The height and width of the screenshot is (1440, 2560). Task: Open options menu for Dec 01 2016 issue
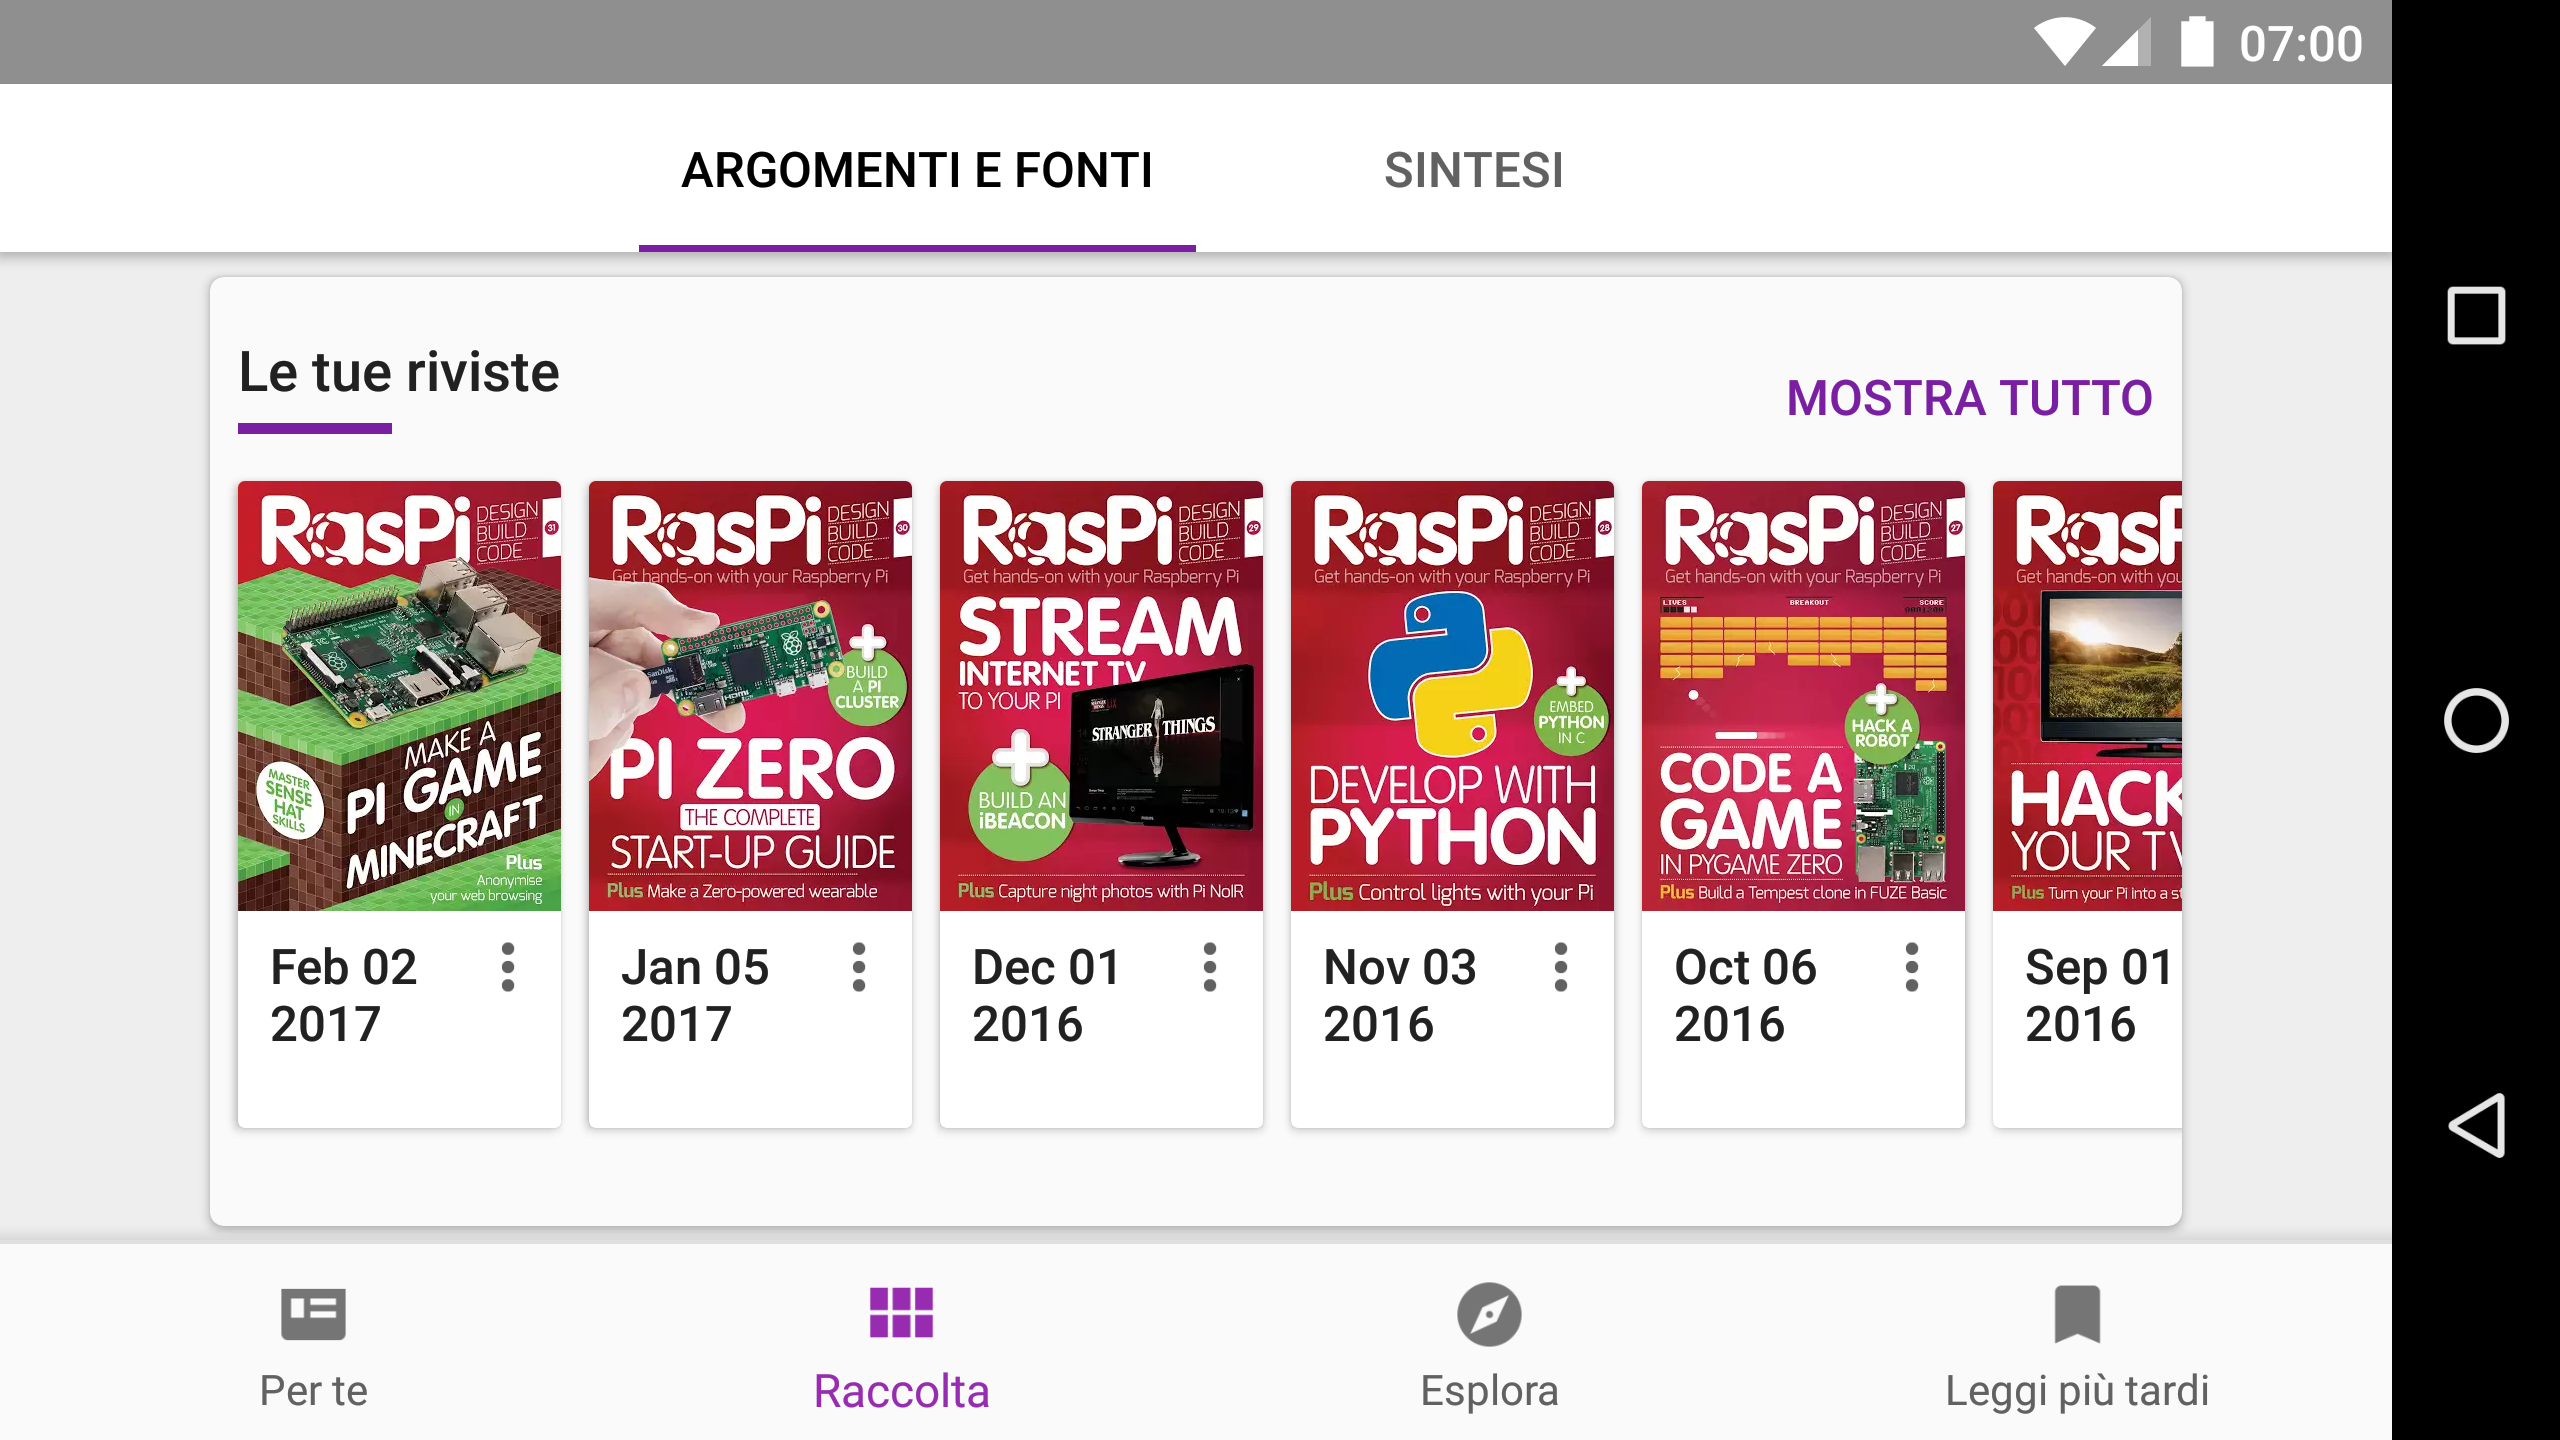point(1210,967)
